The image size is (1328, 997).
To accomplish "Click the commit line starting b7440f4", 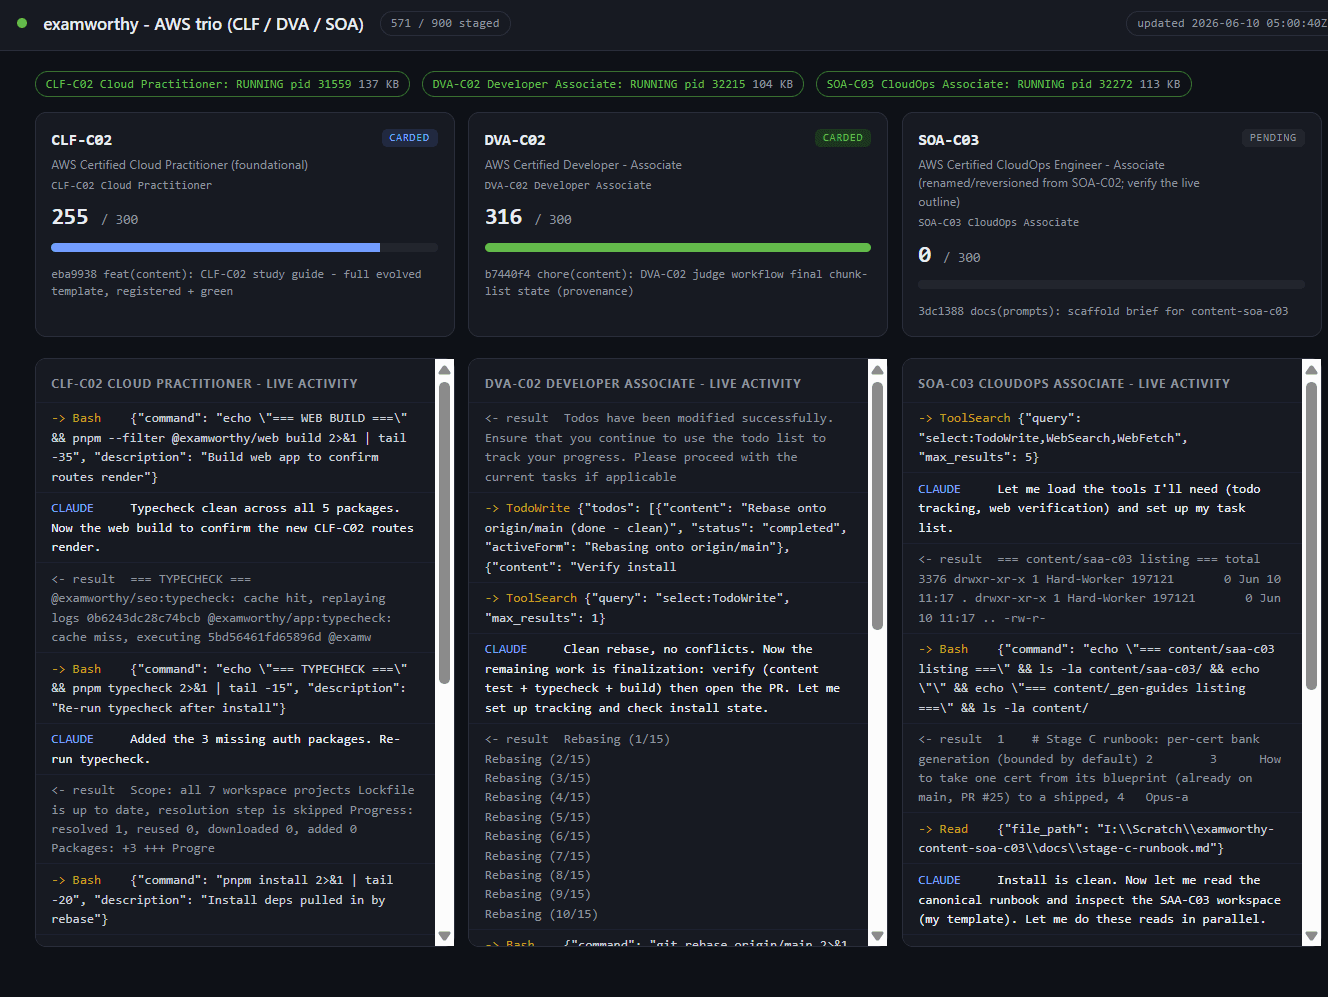I will pyautogui.click(x=676, y=282).
